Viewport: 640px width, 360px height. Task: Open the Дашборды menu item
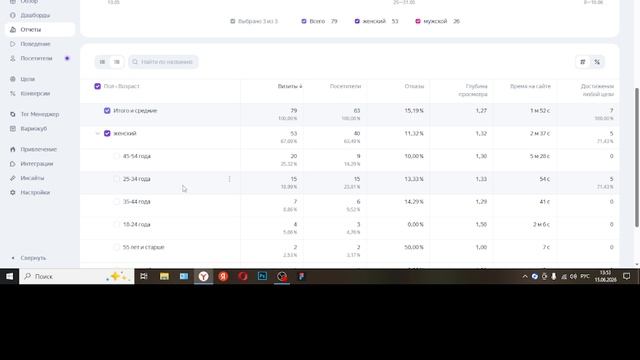(35, 15)
